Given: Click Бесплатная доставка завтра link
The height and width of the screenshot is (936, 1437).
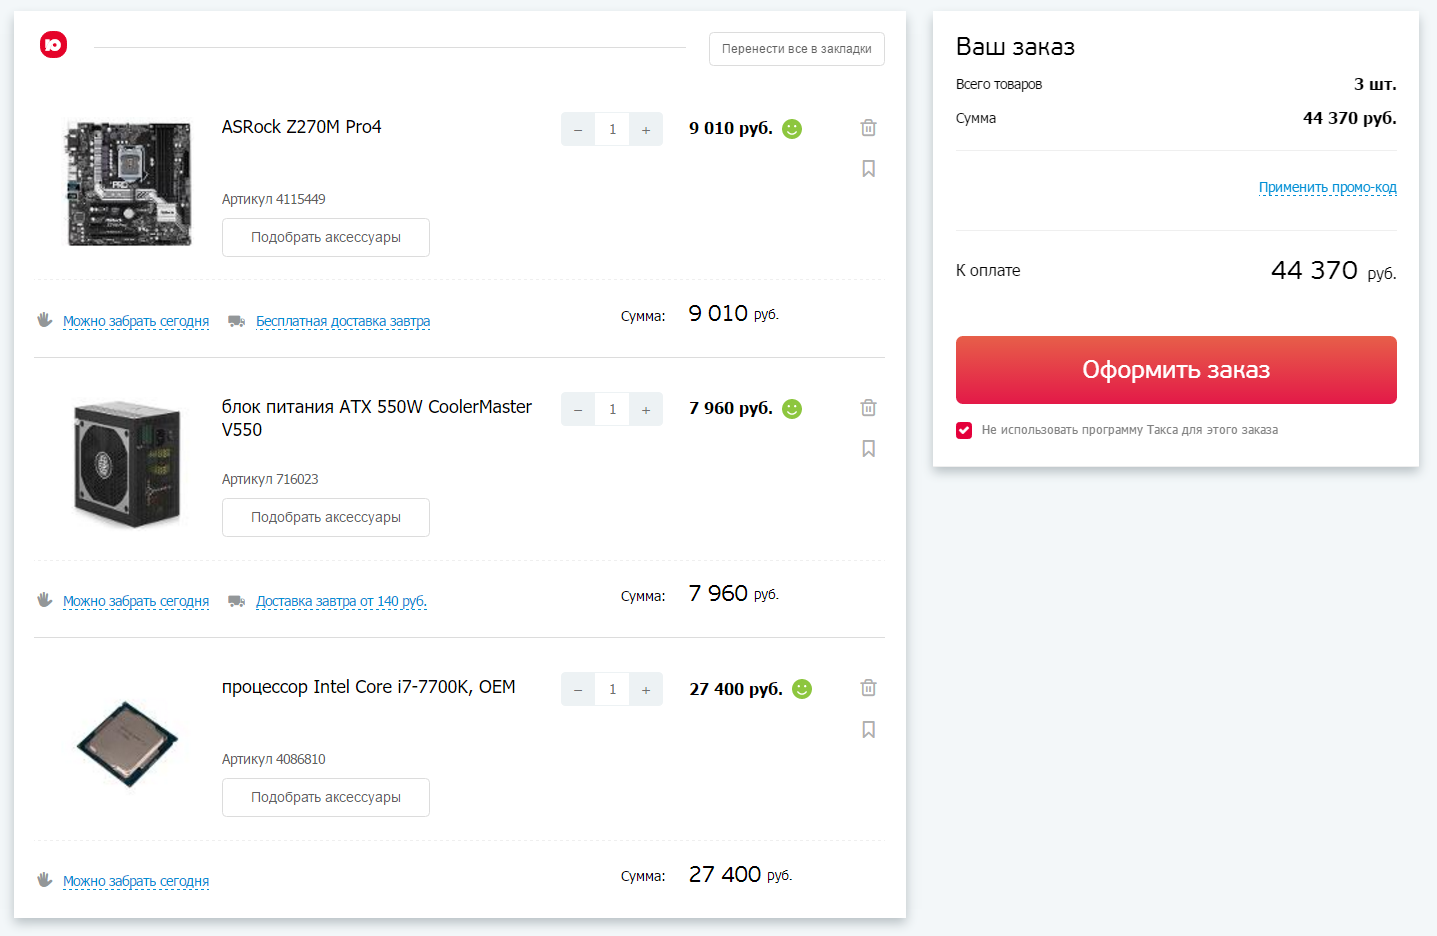Looking at the screenshot, I should click(343, 321).
